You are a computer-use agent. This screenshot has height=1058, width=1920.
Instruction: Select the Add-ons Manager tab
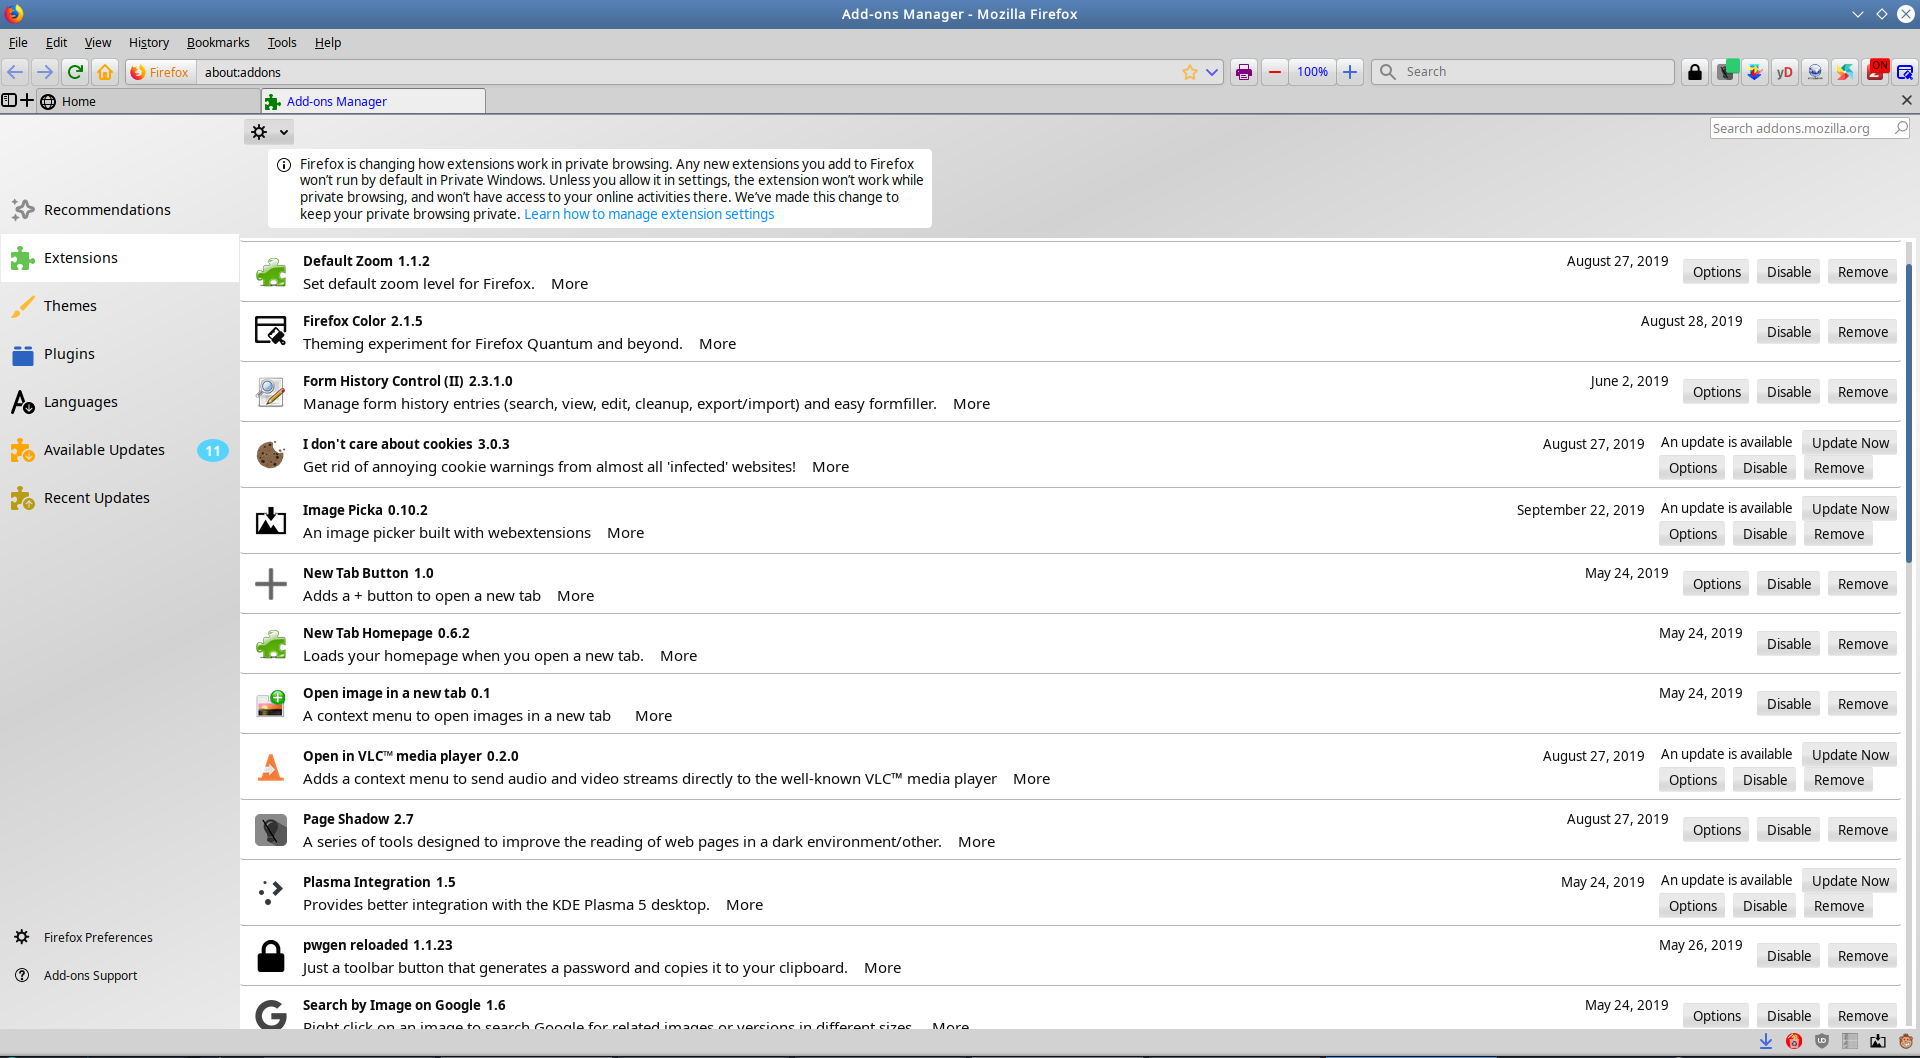click(x=373, y=101)
